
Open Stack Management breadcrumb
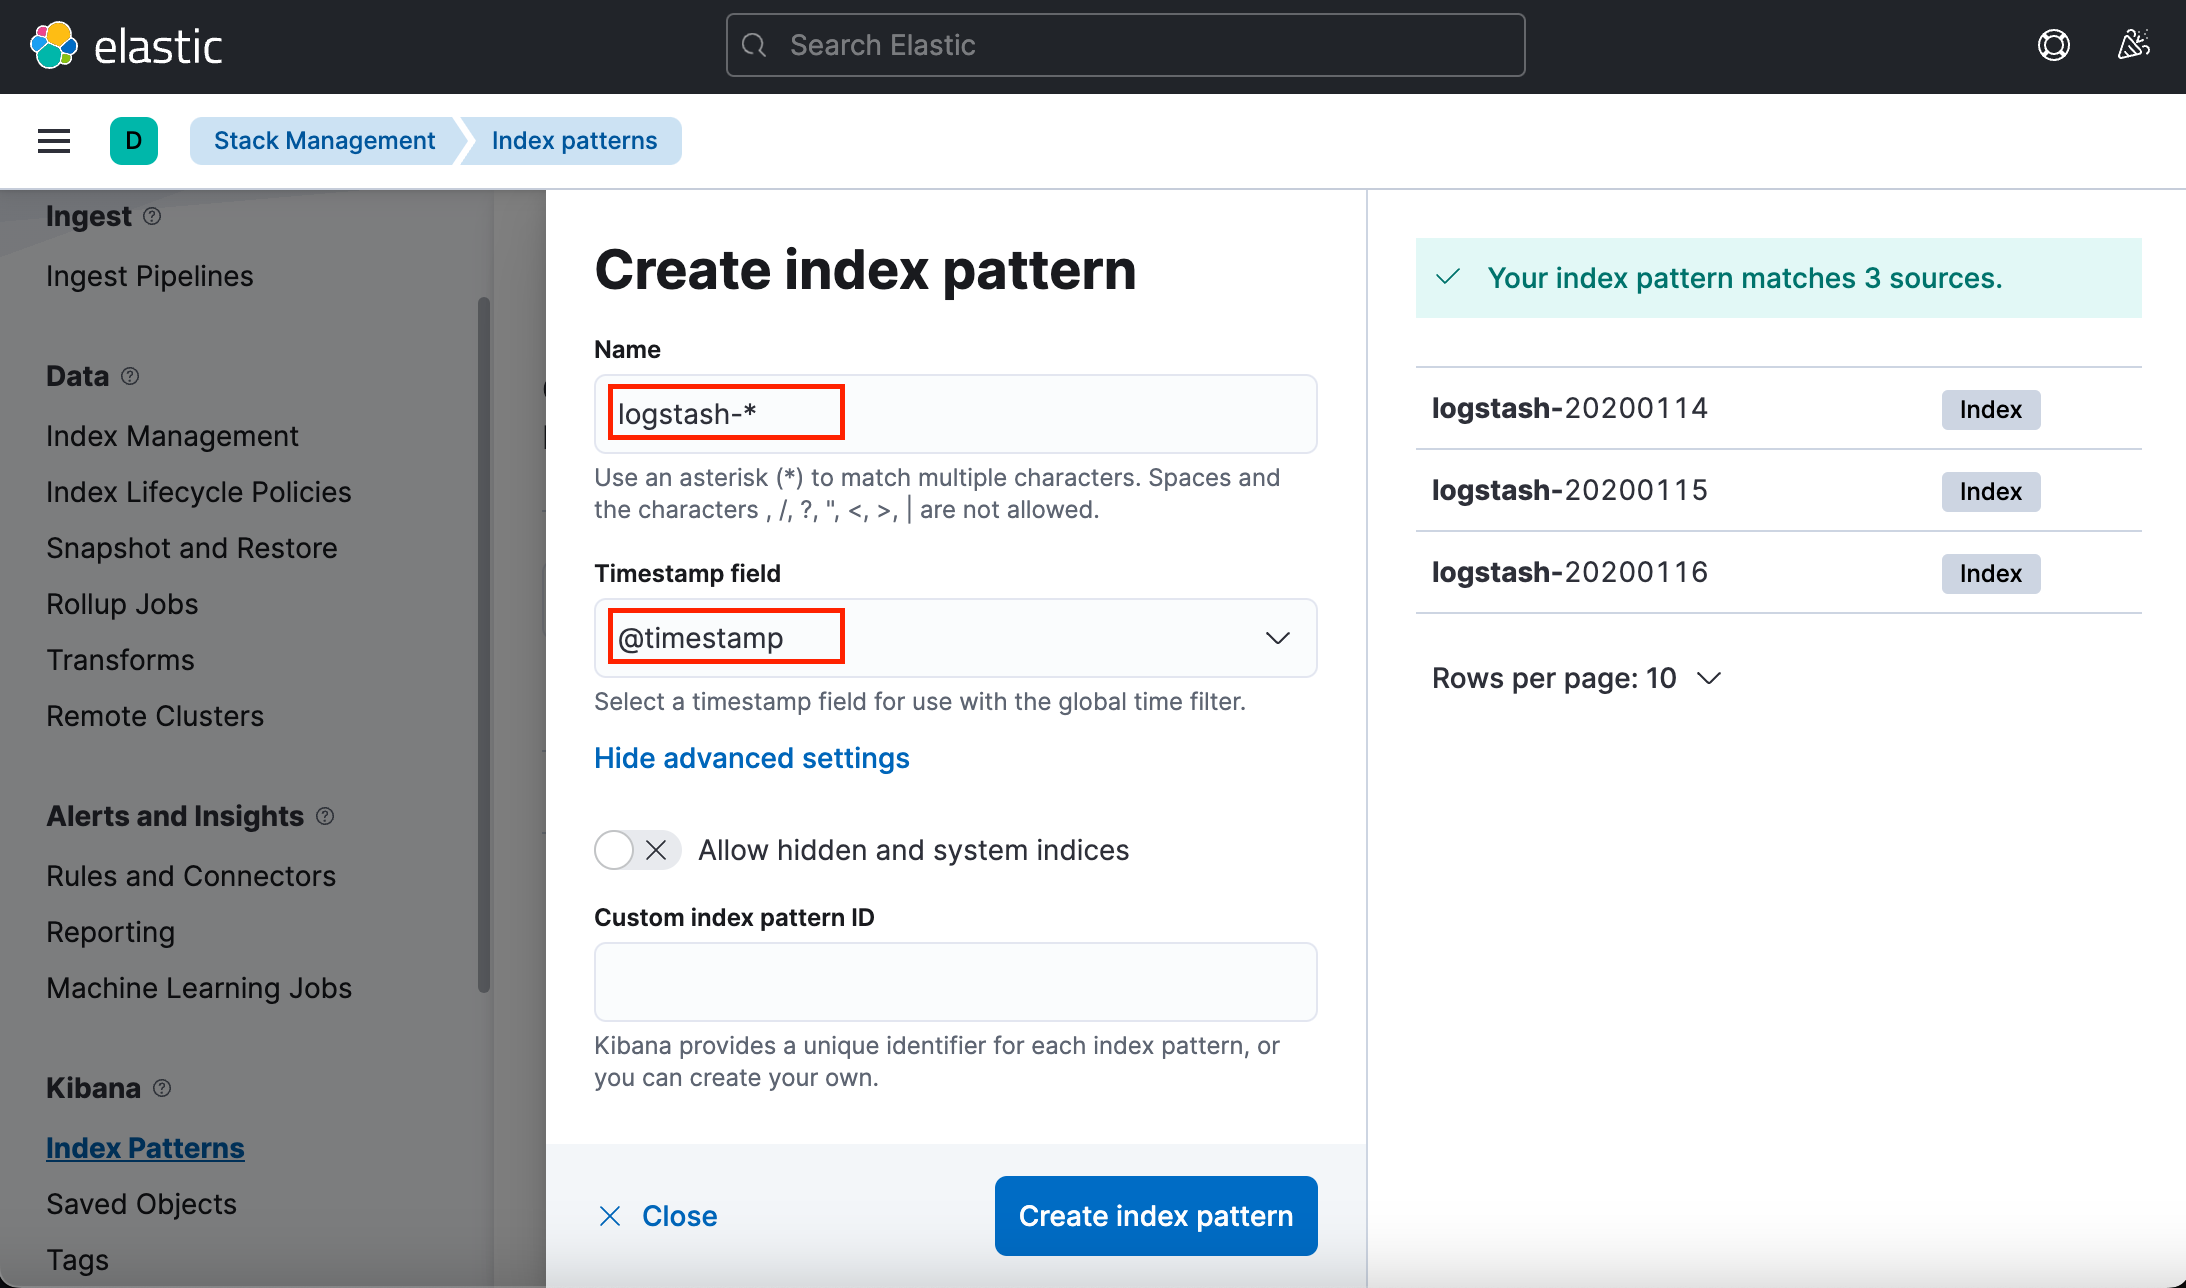(x=324, y=141)
